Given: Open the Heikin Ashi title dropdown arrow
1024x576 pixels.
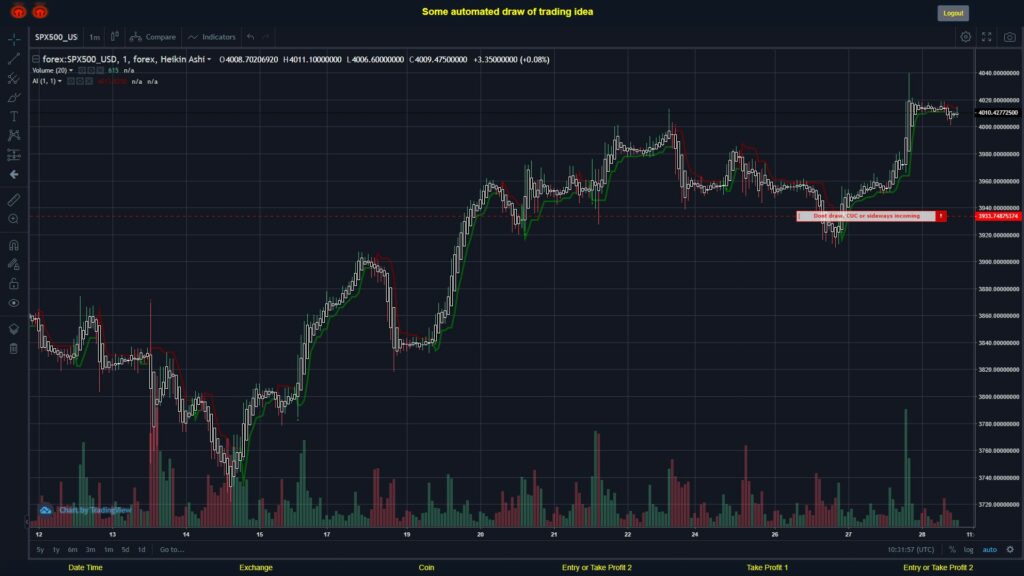Looking at the screenshot, I should coord(209,59).
